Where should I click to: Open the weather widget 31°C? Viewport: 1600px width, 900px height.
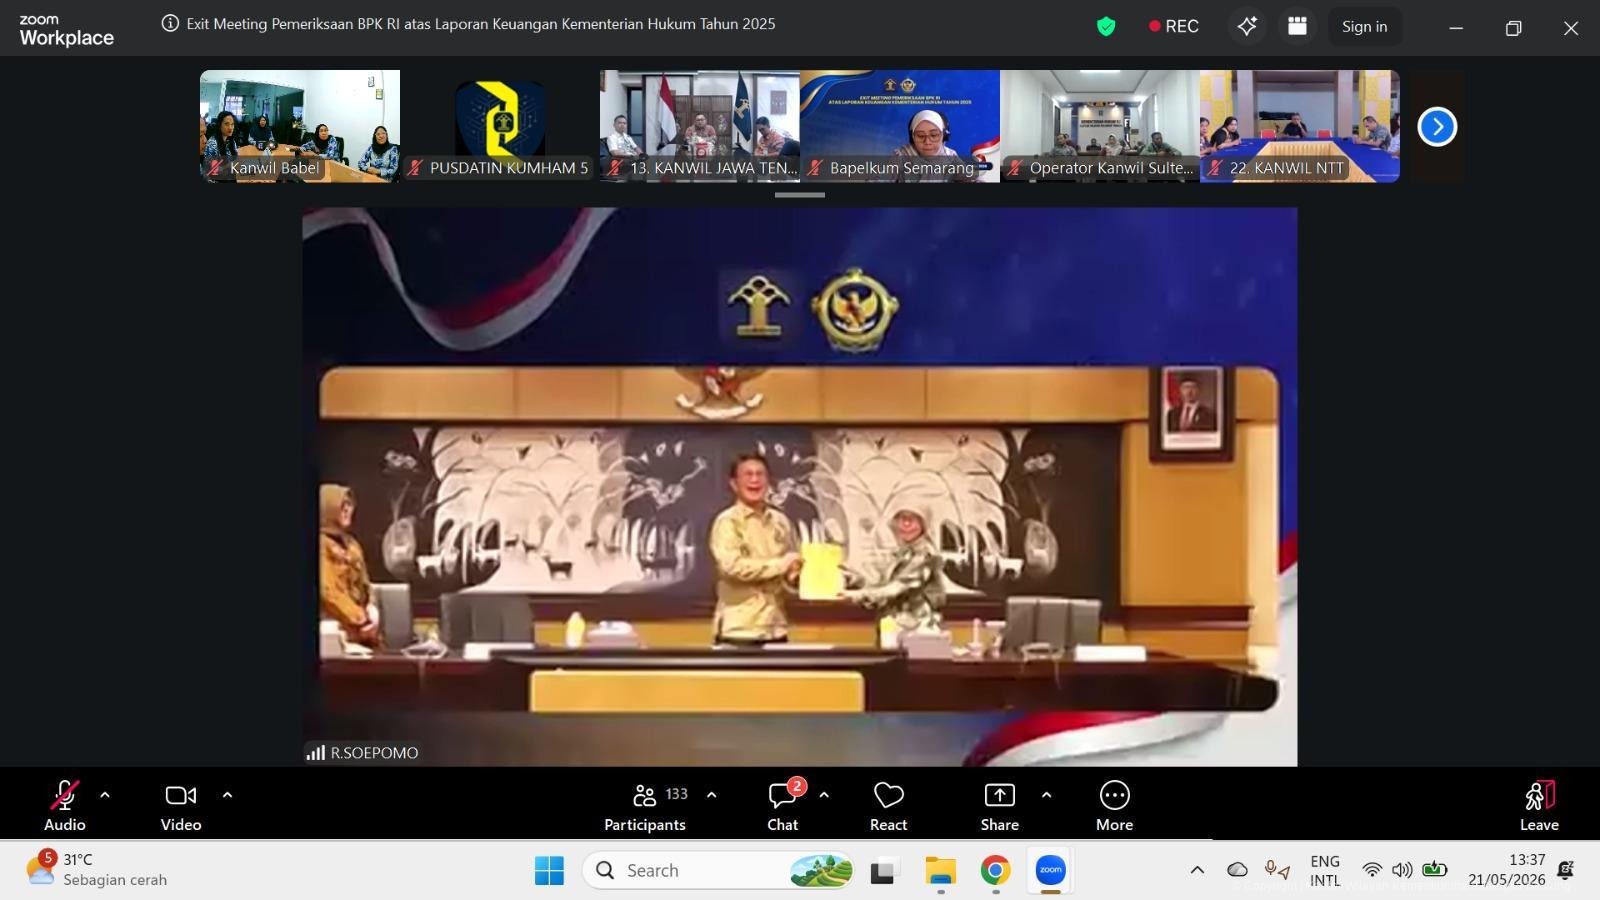[96, 870]
